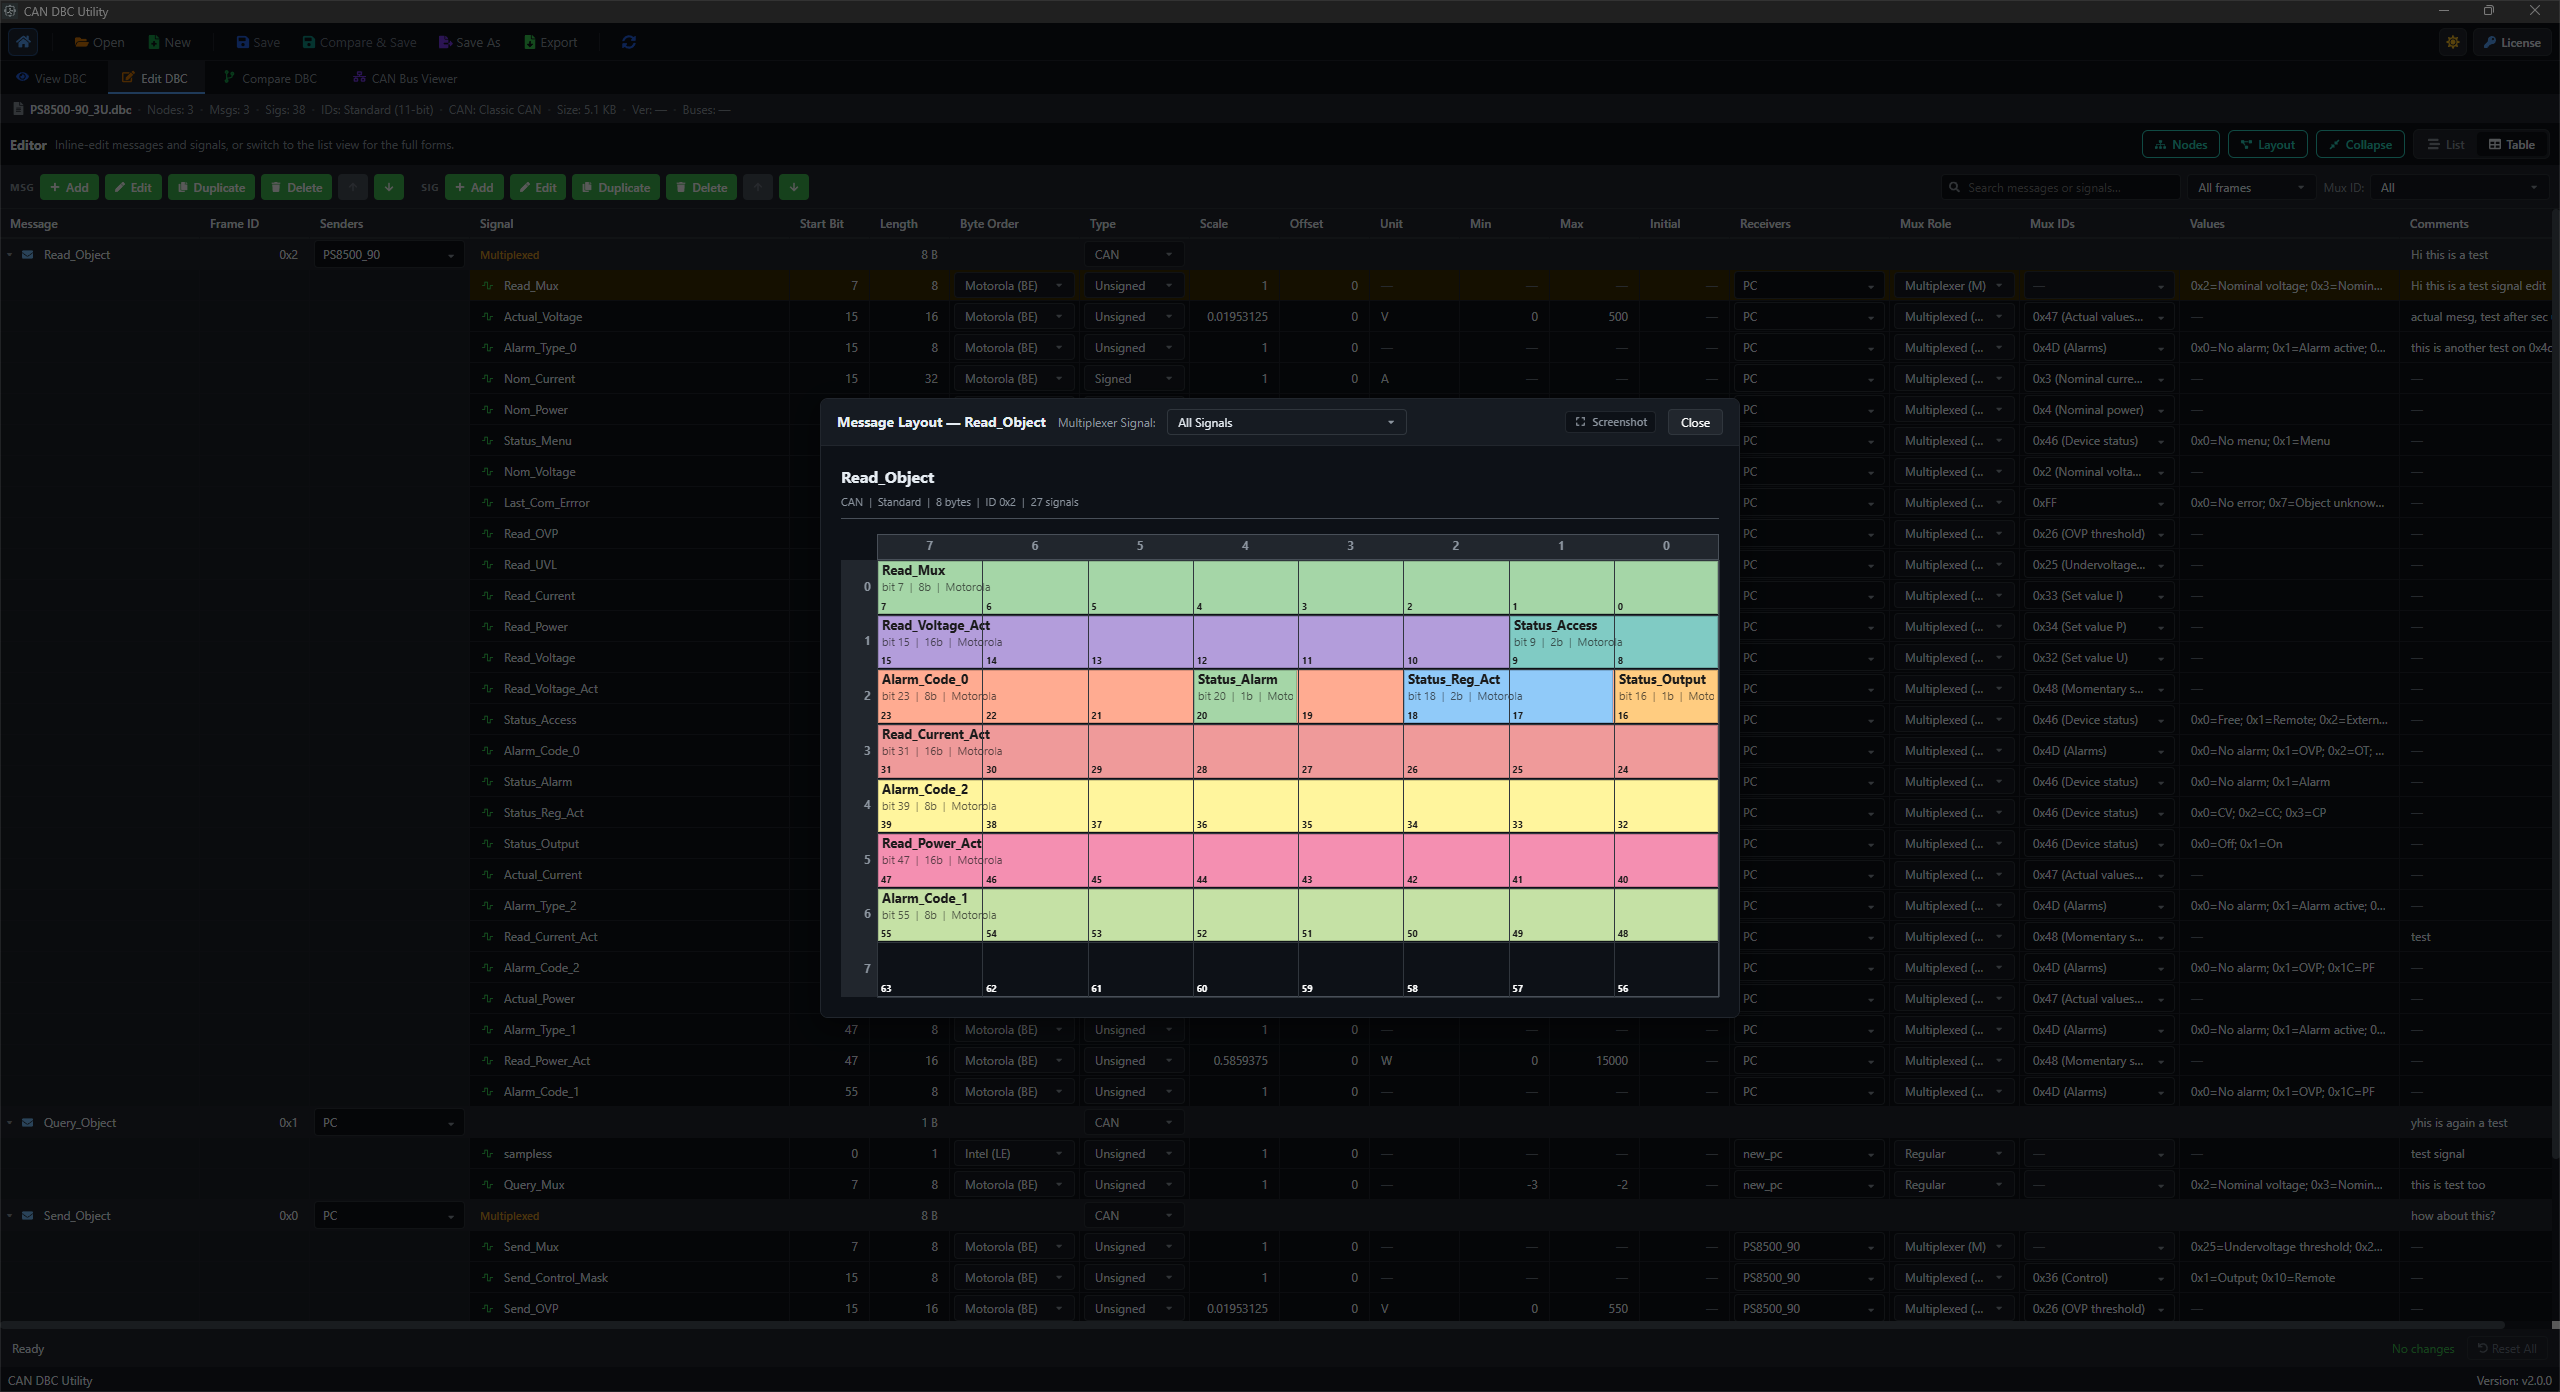This screenshot has width=2560, height=1392.
Task: Switch to List view
Action: click(2445, 145)
